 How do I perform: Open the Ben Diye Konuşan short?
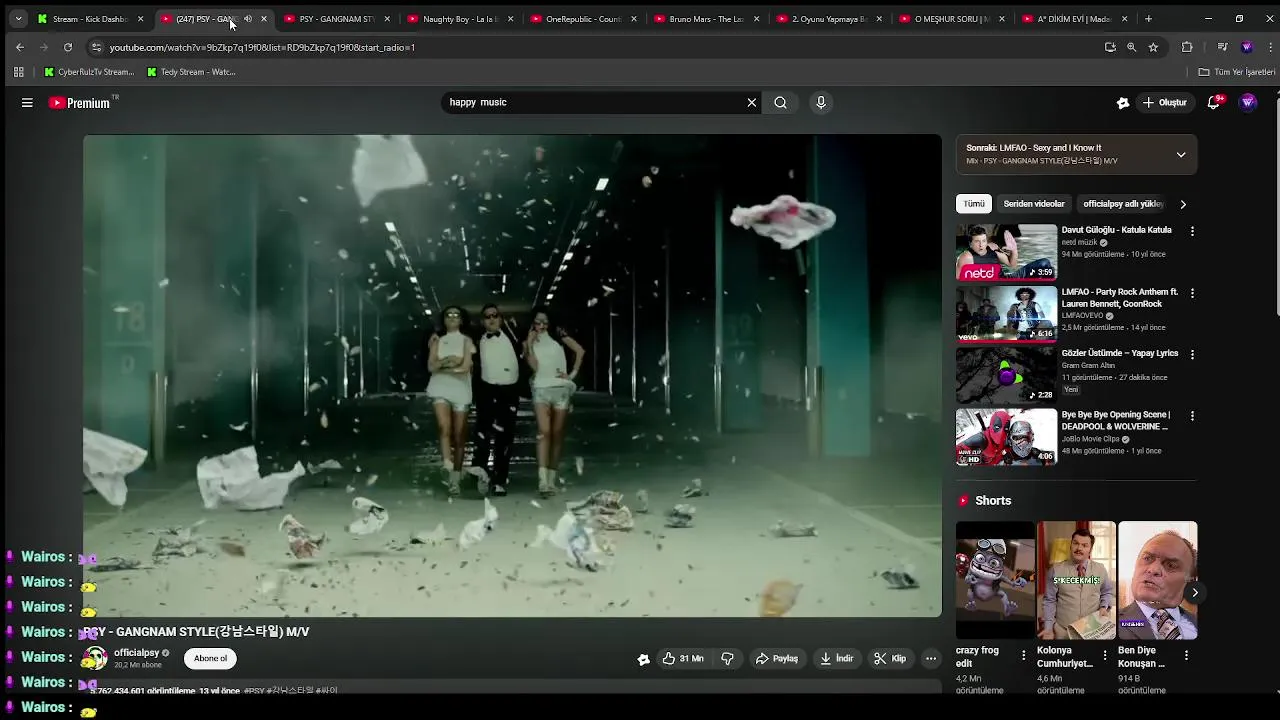[1157, 580]
